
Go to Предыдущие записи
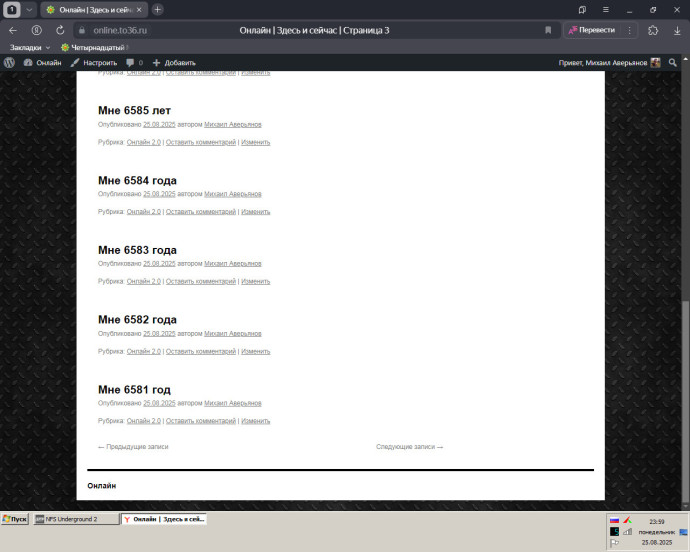coord(133,447)
